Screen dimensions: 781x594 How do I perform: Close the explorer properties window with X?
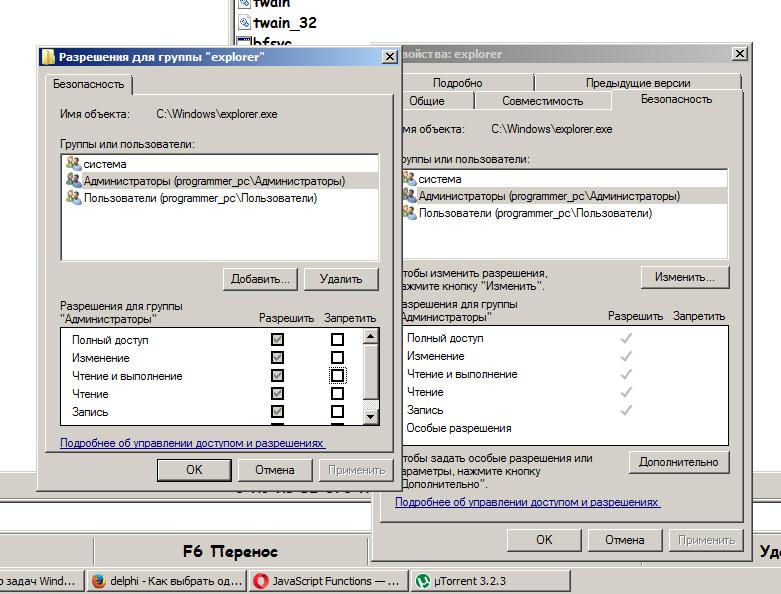(740, 53)
